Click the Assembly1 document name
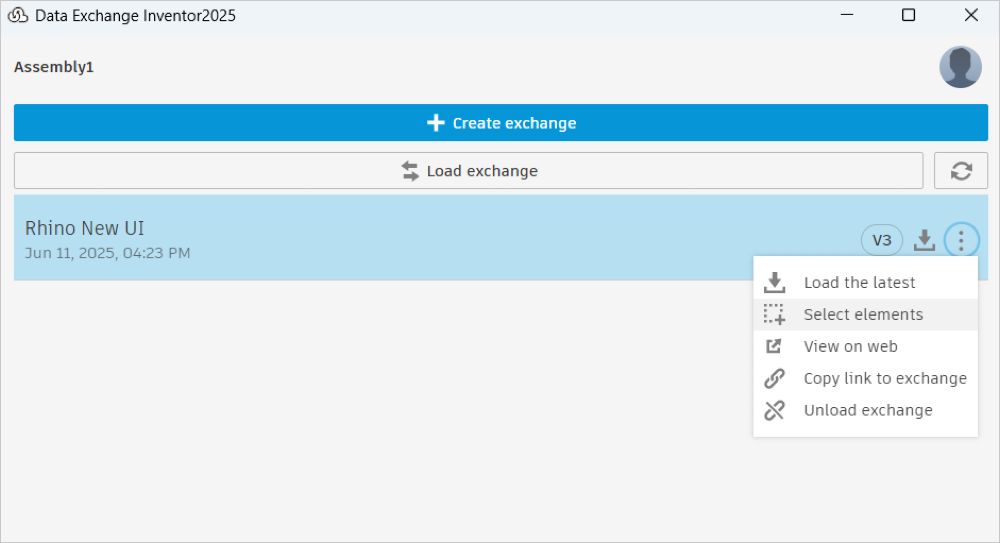This screenshot has width=1000, height=543. coord(54,67)
